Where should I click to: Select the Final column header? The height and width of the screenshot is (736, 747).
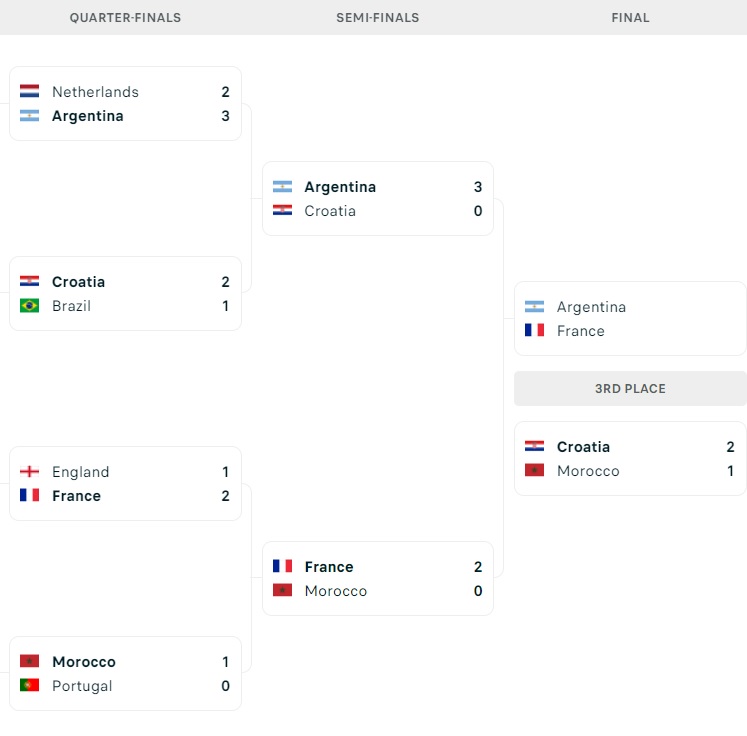click(630, 18)
